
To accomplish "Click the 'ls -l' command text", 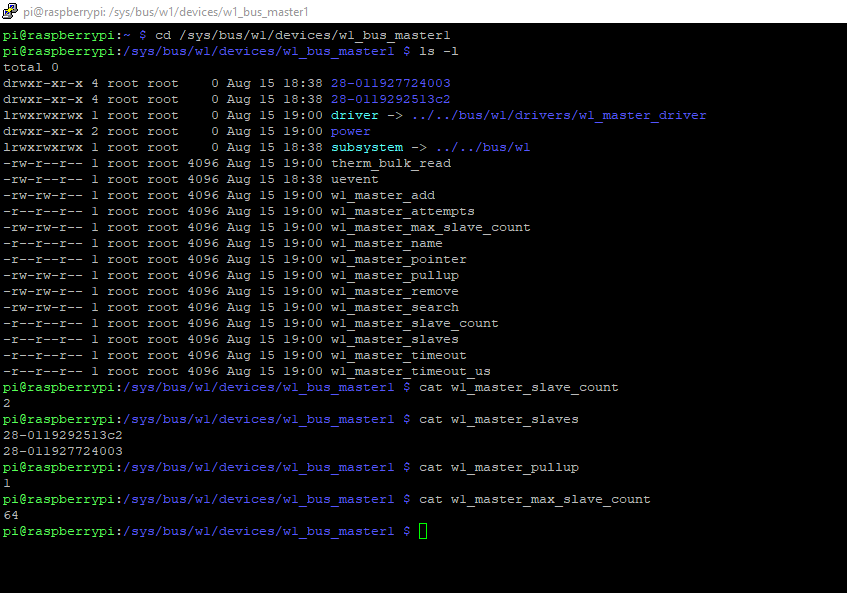I will pos(439,51).
